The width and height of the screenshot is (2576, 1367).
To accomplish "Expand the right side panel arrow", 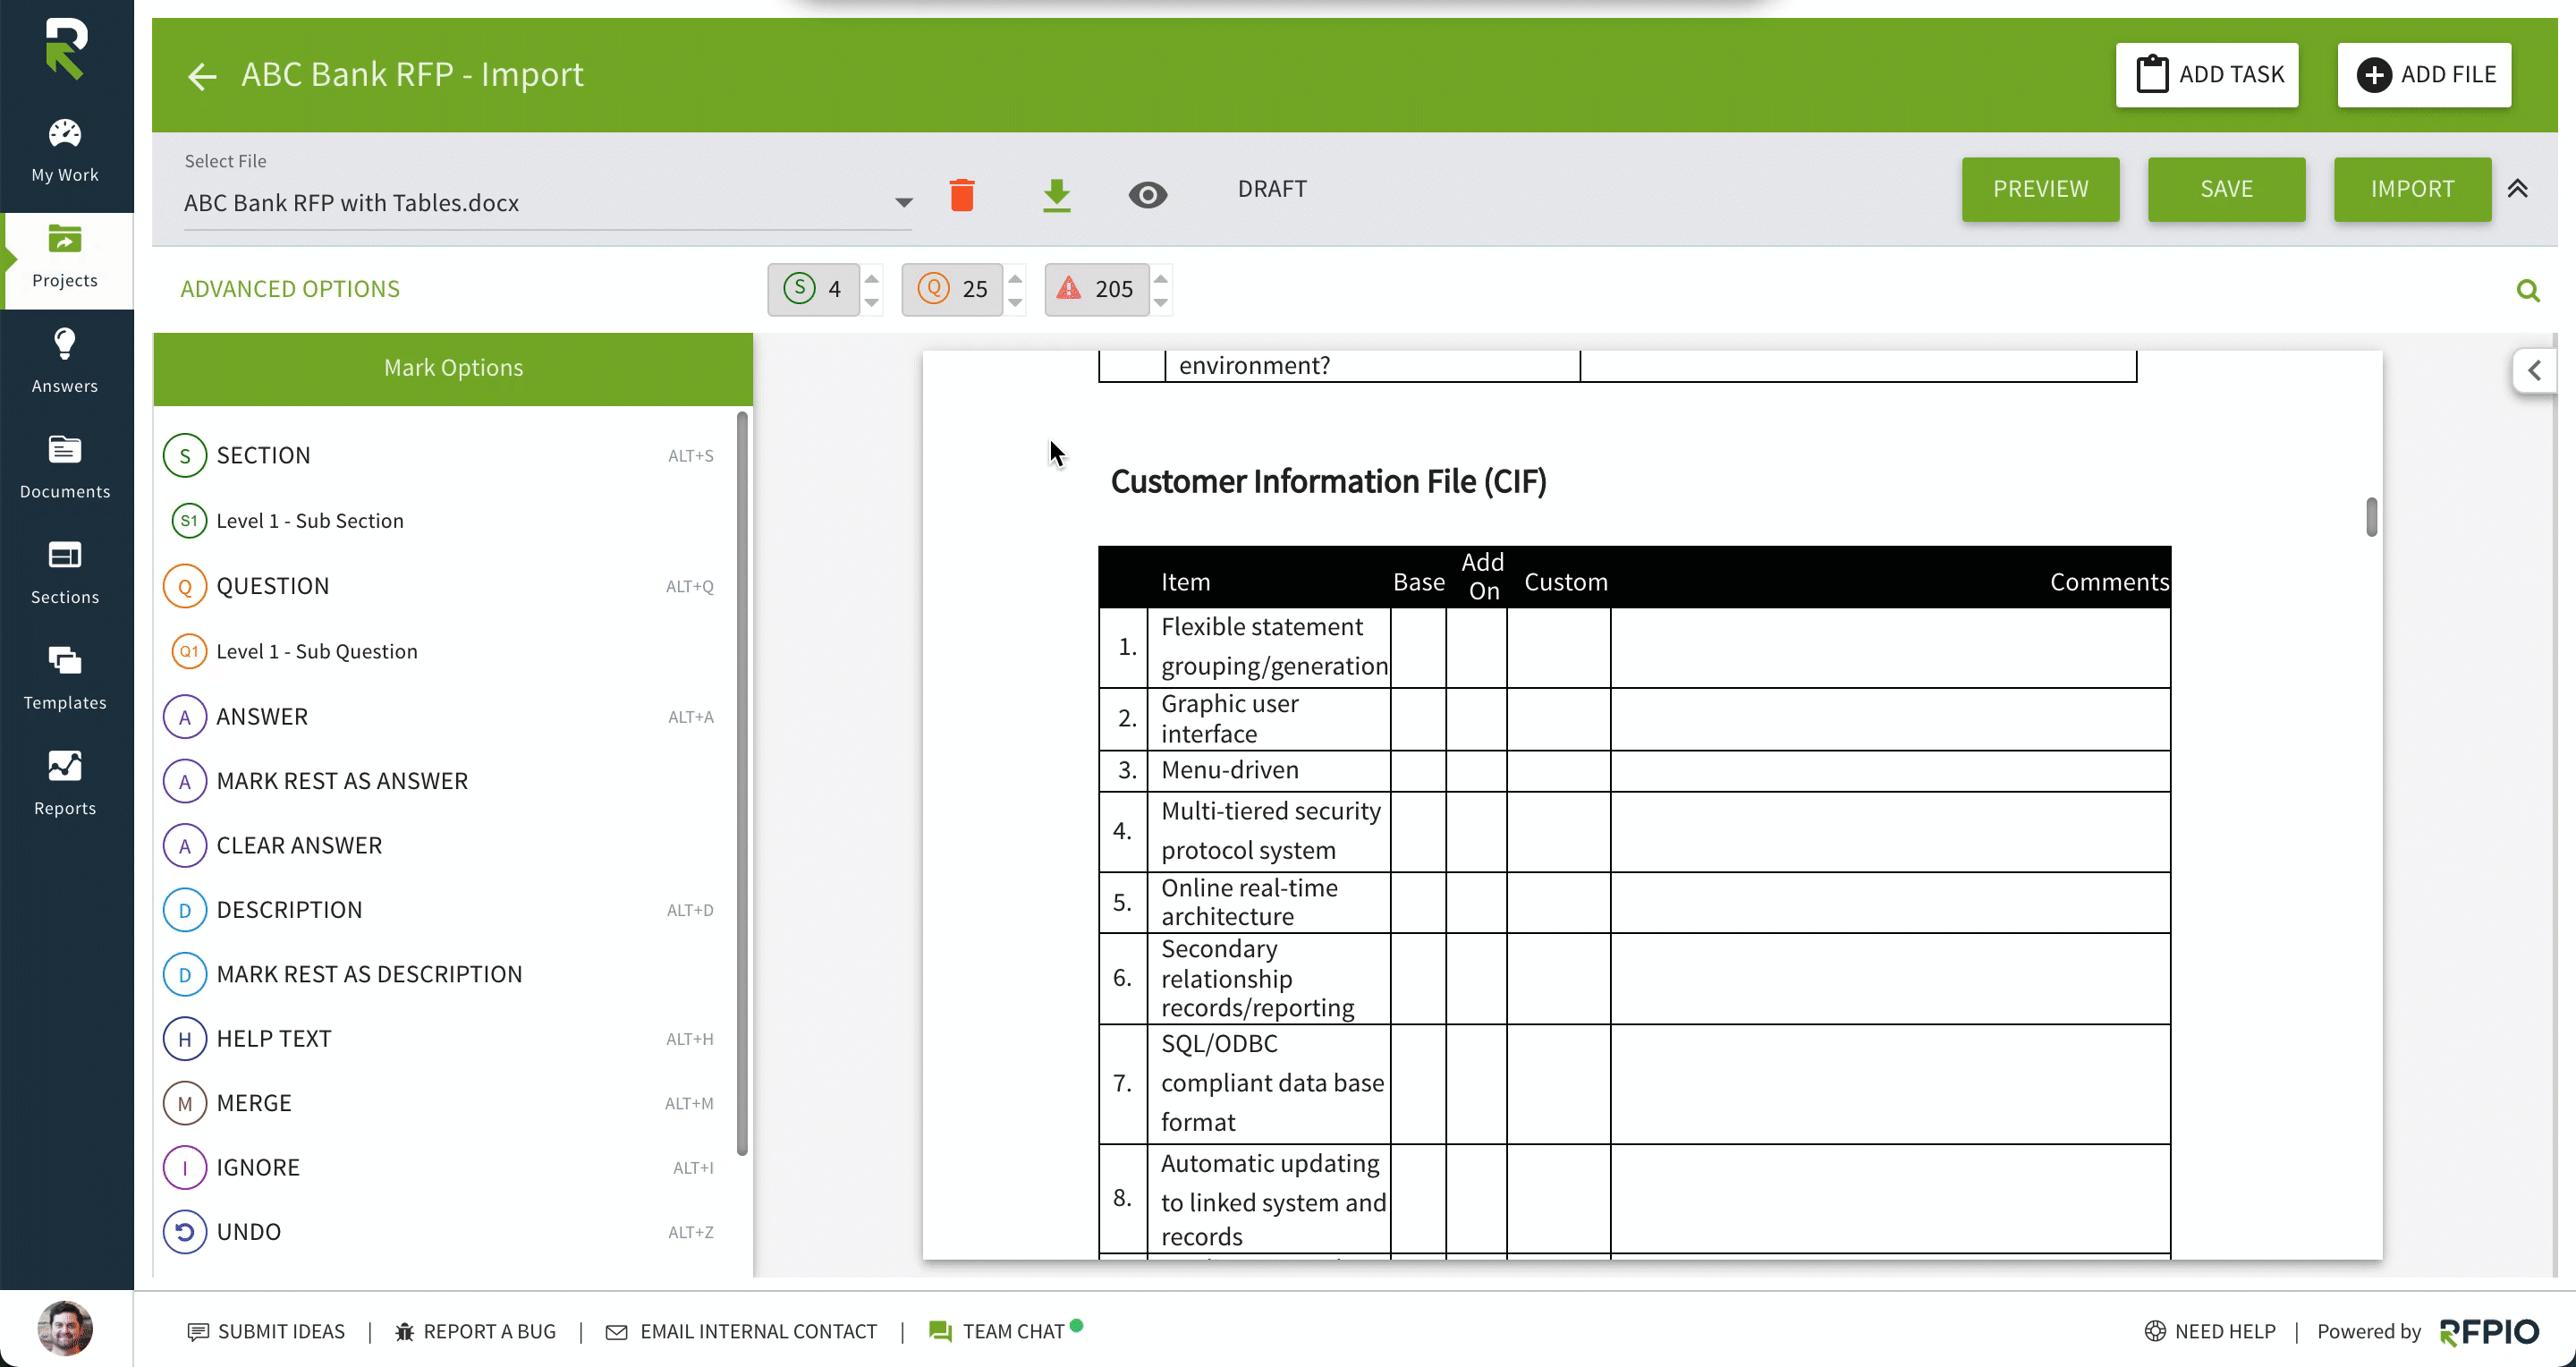I will [2534, 371].
